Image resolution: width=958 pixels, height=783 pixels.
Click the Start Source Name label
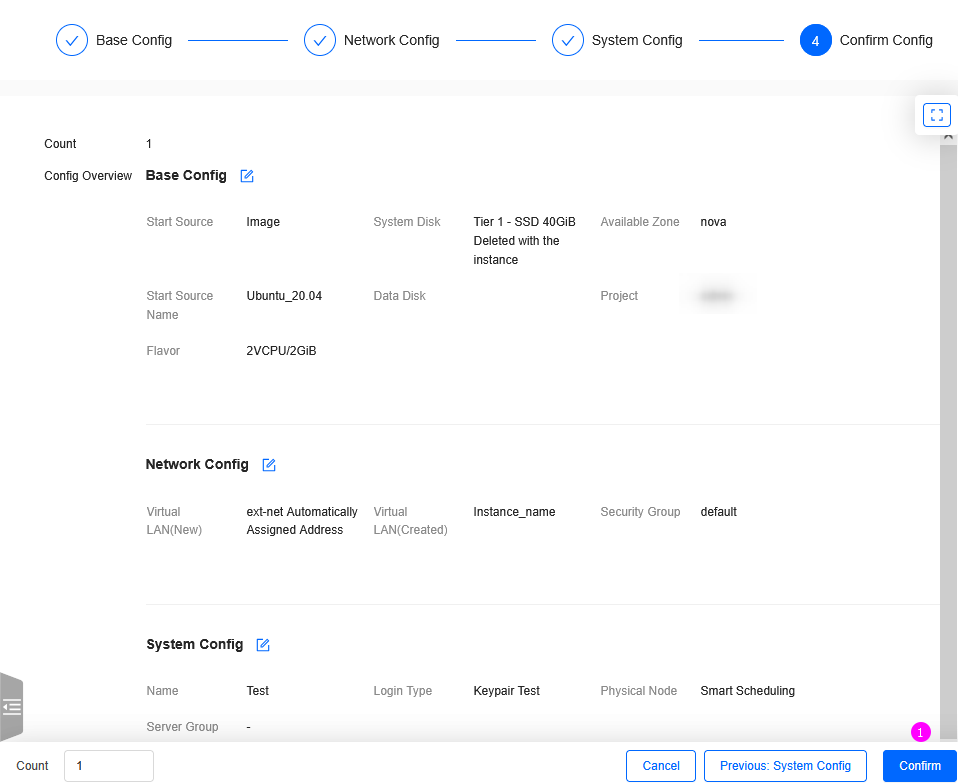tap(180, 305)
